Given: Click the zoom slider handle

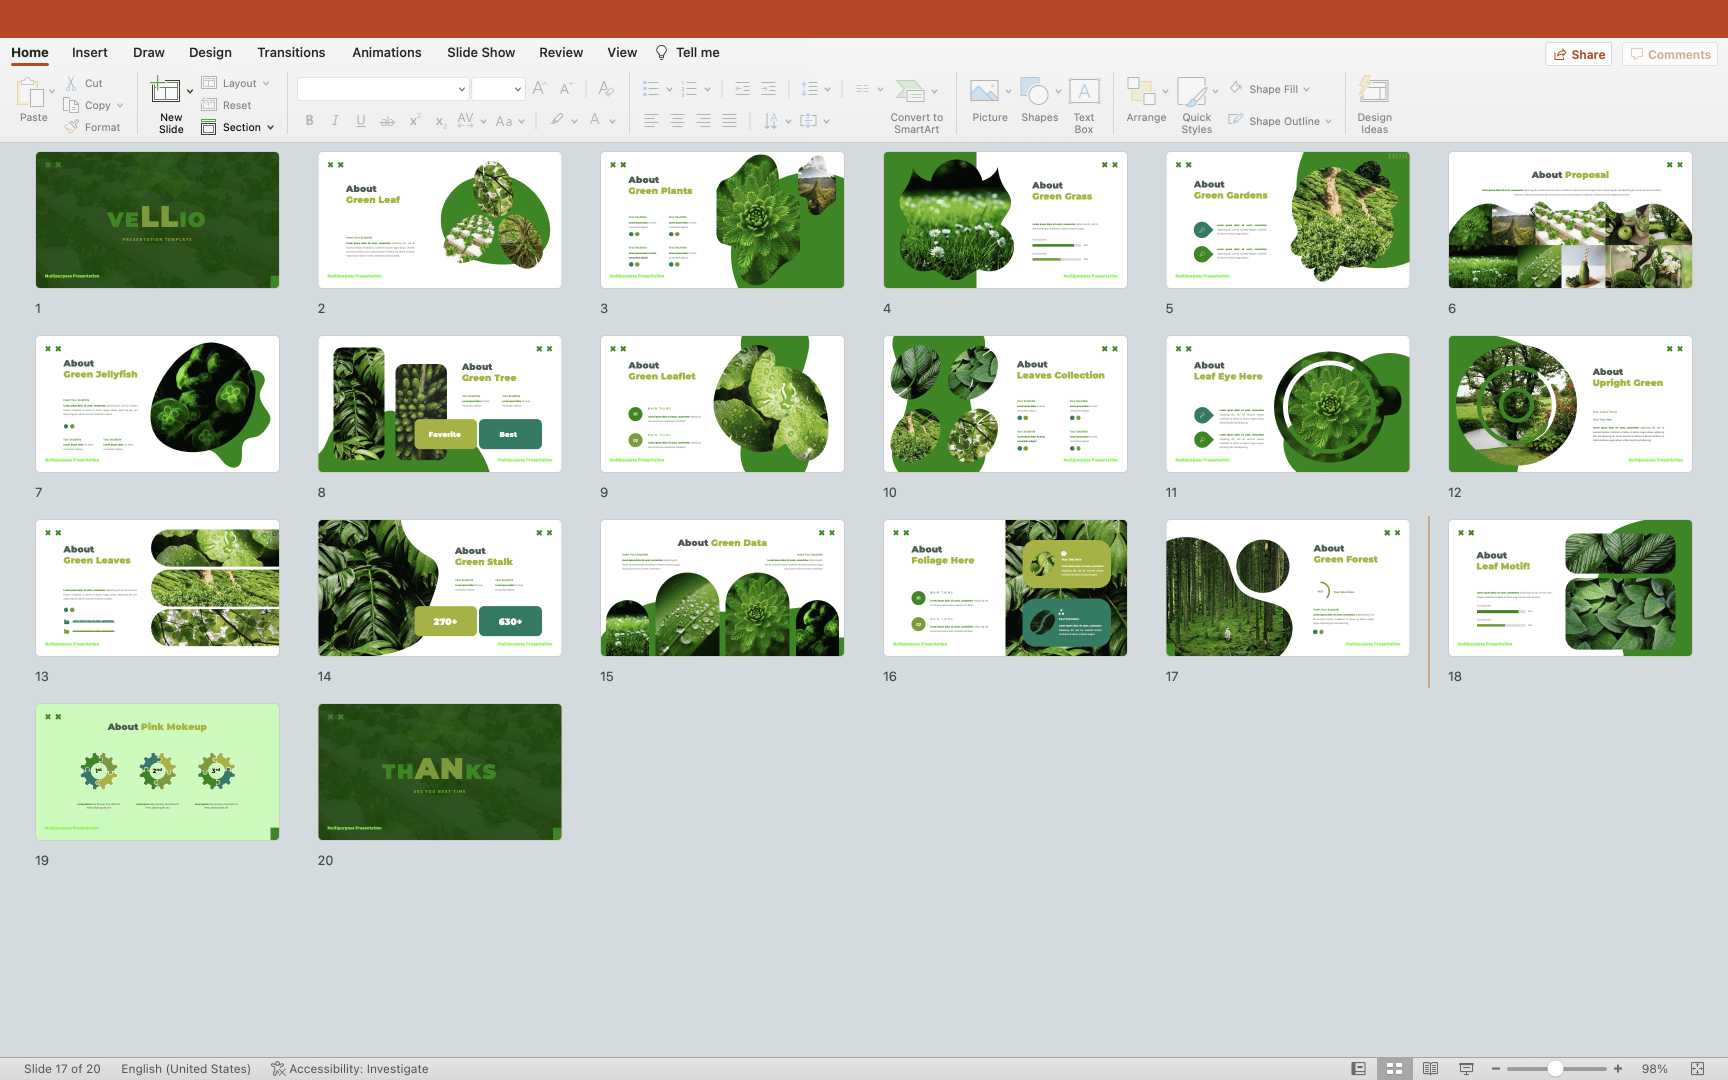Looking at the screenshot, I should pos(1555,1069).
